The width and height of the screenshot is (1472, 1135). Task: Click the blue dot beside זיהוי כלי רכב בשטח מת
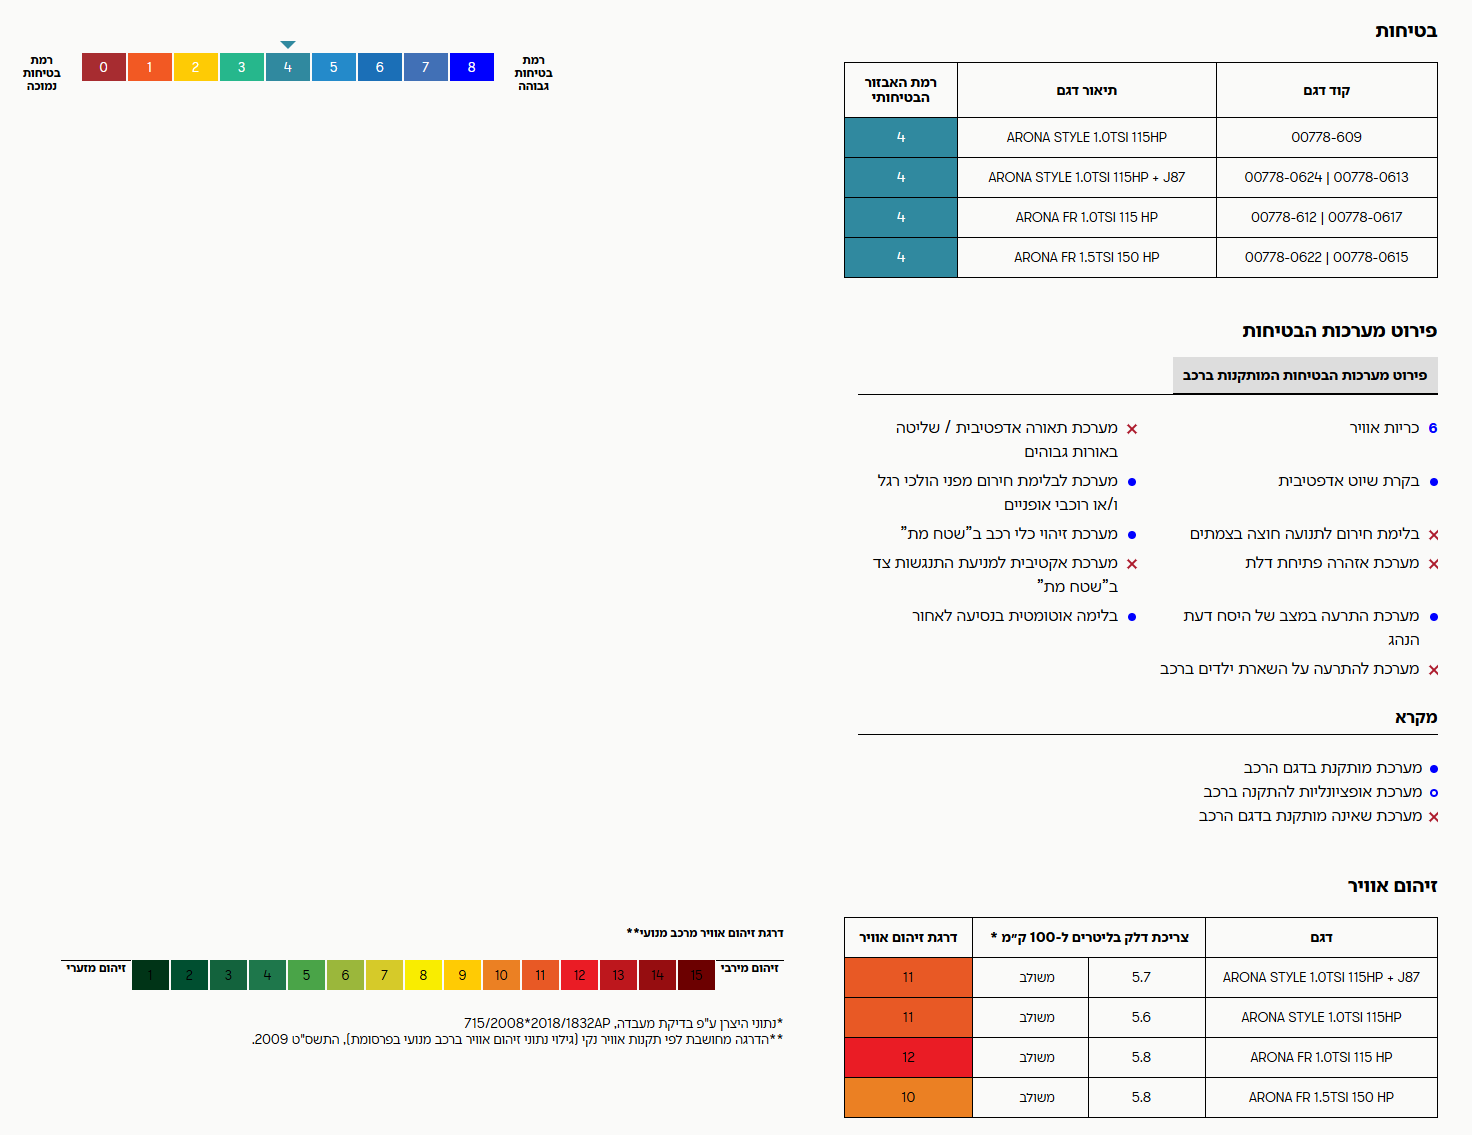point(1132,535)
